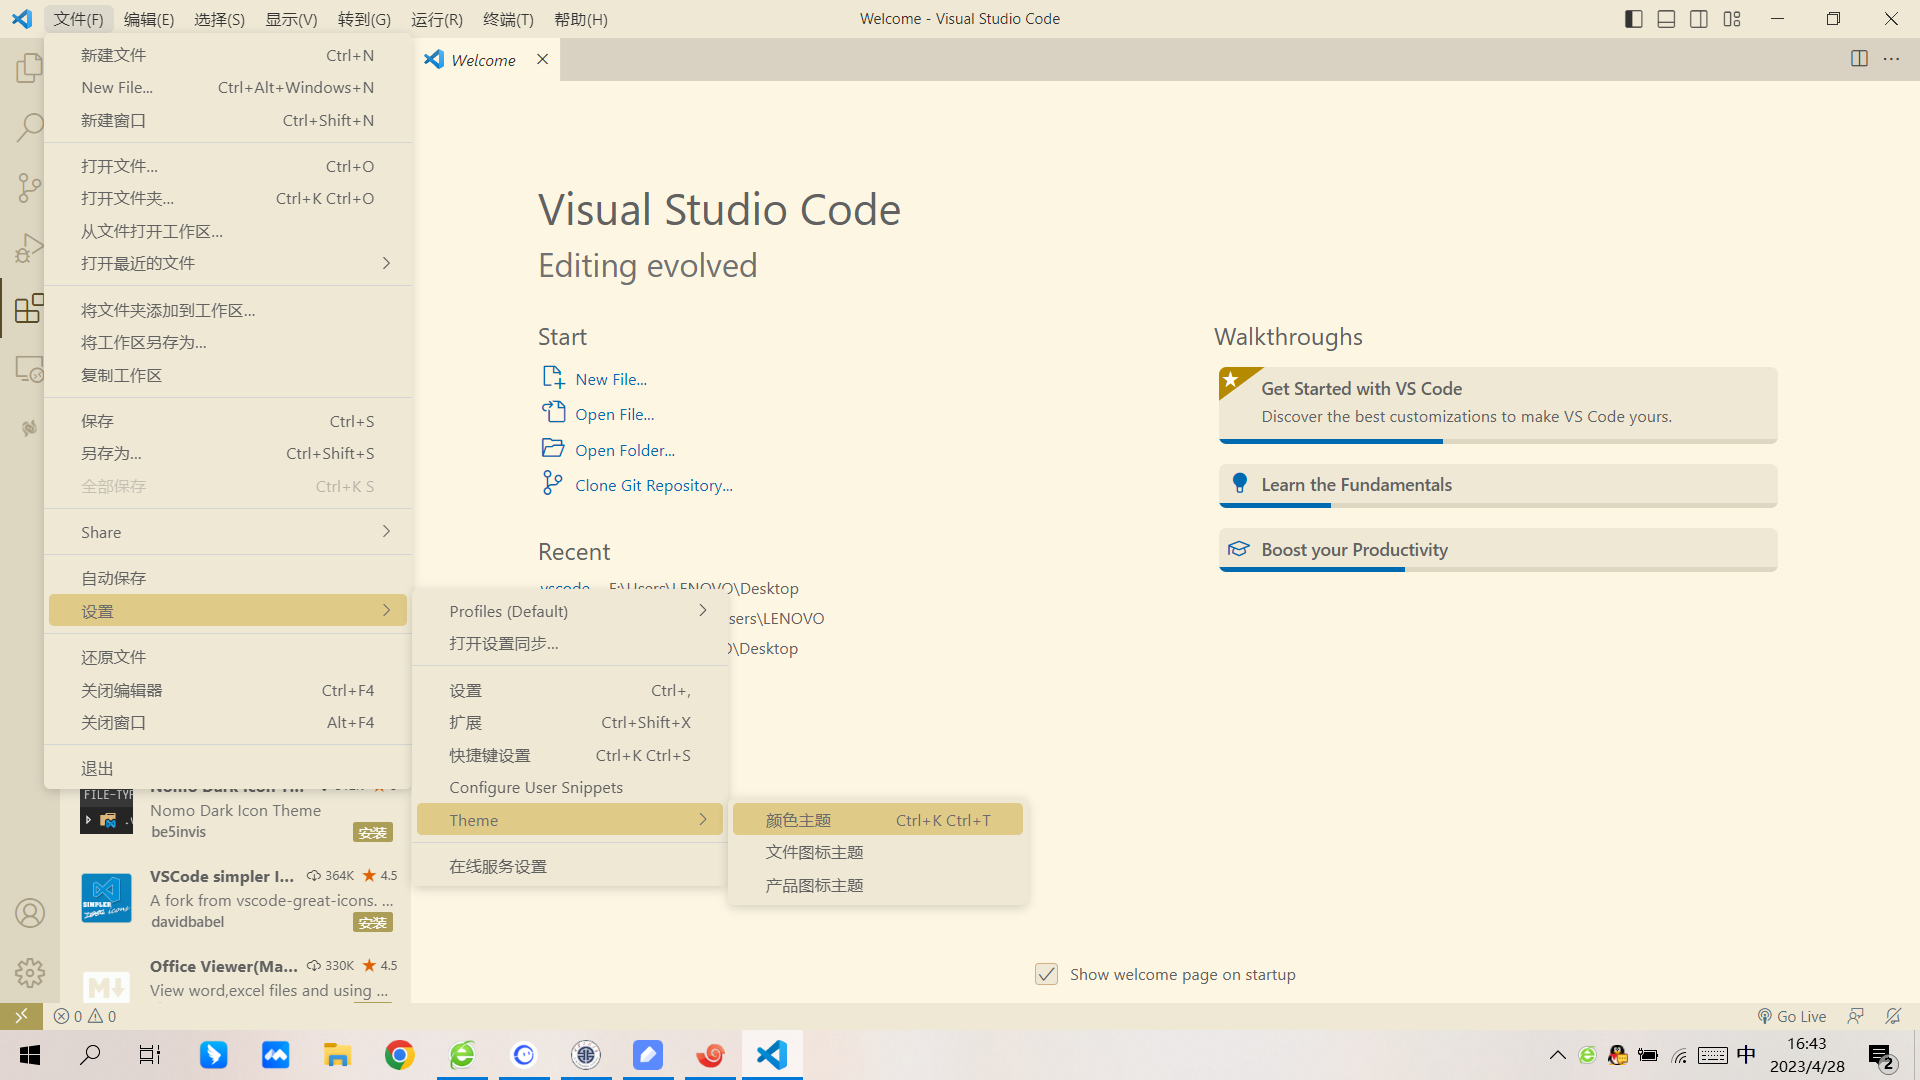Image resolution: width=1920 pixels, height=1080 pixels.
Task: Open Source Control in activity bar
Action: [29, 188]
